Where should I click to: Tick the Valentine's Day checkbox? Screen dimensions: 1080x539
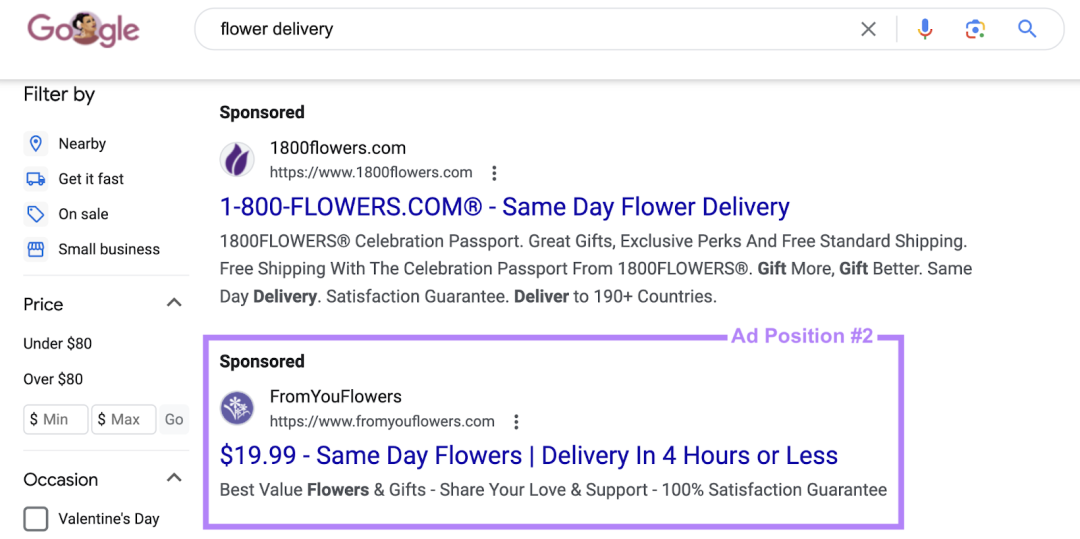click(36, 519)
